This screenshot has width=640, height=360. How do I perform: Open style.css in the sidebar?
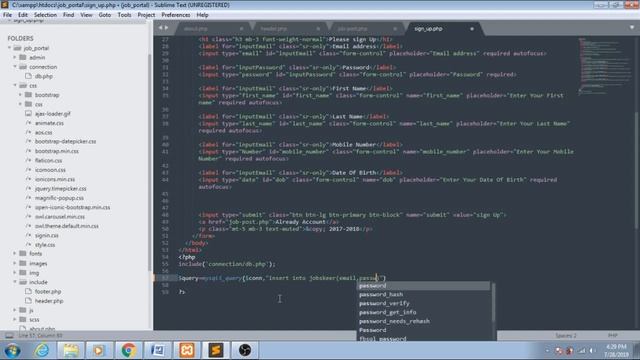(x=45, y=245)
